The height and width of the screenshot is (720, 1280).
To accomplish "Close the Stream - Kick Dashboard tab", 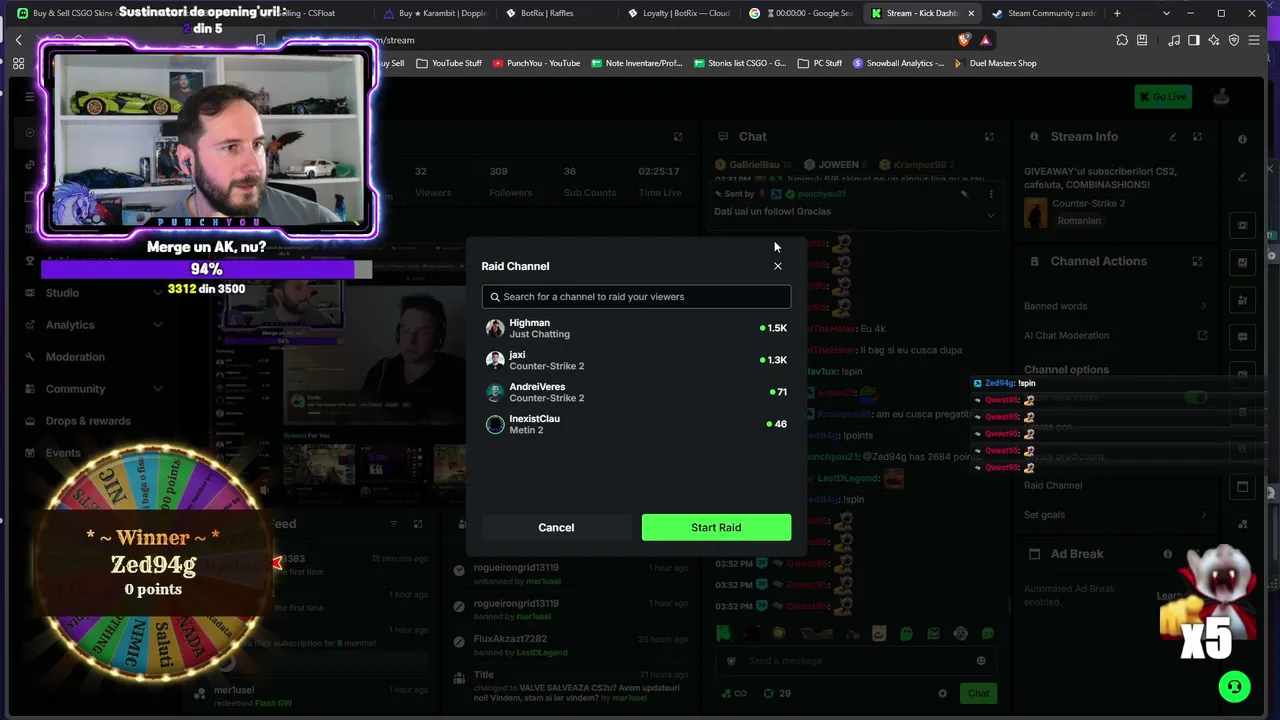I will point(970,13).
